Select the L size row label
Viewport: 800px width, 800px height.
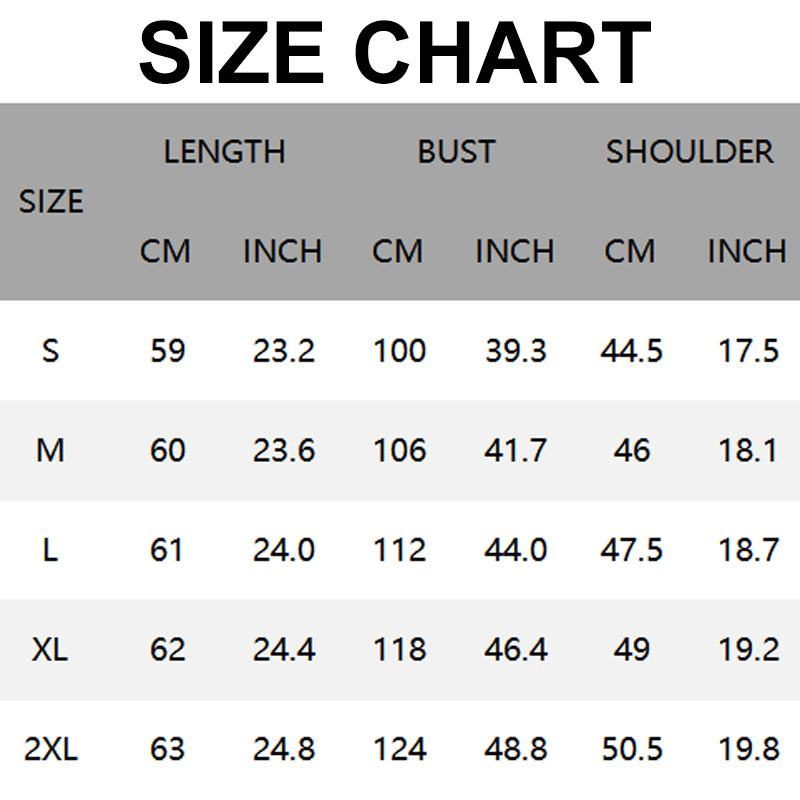50,550
